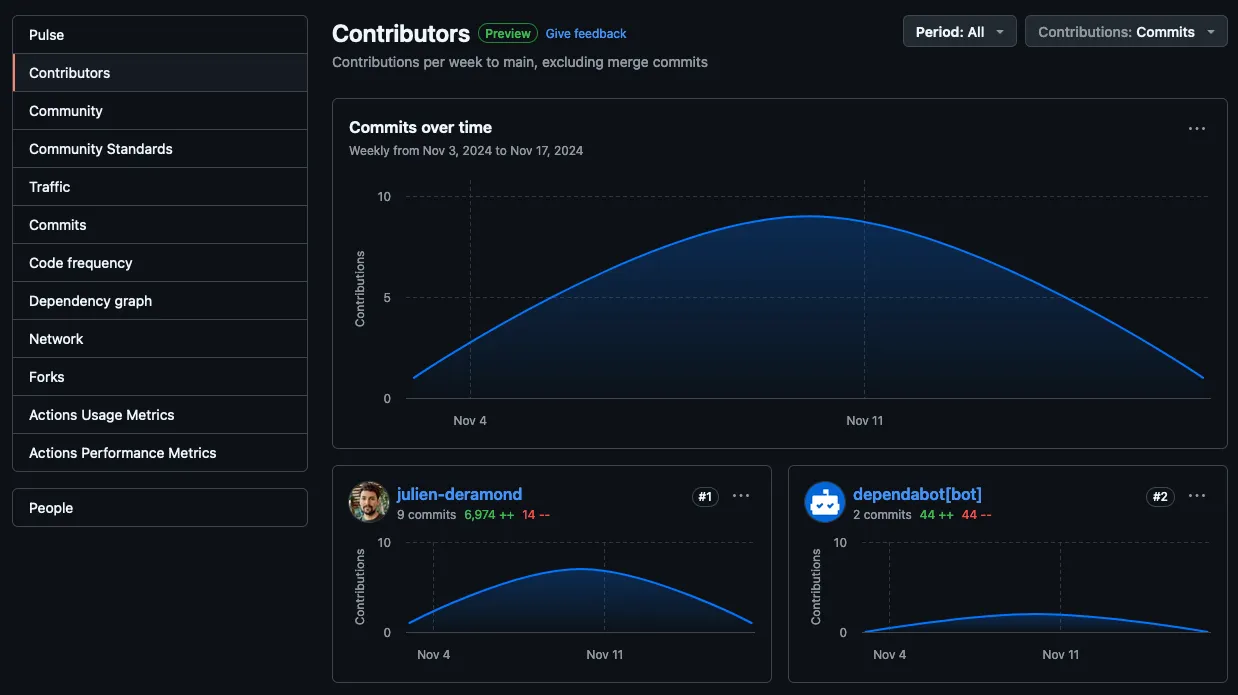Open the Dependency graph page

(x=160, y=301)
